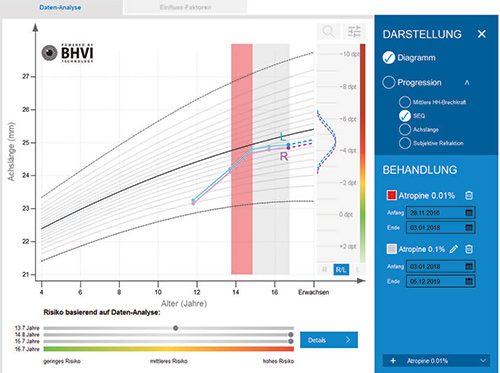Click the red Atropine 0.01% color swatch

pyautogui.click(x=391, y=195)
